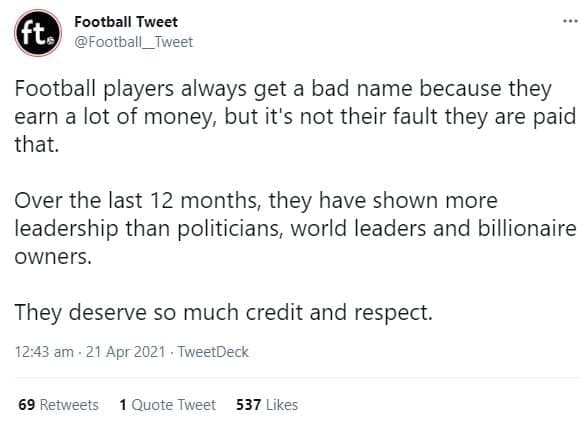This screenshot has width=588, height=427.
Task: Open the TweetDeck source link
Action: [x=213, y=352]
